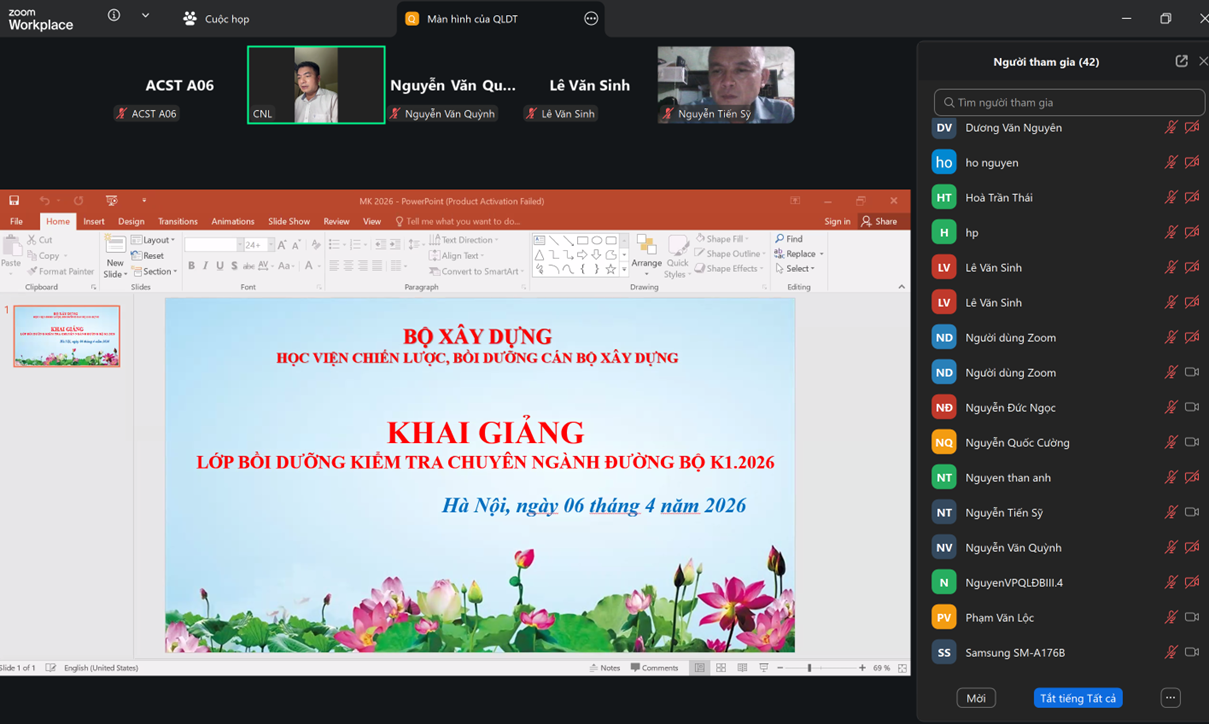Open more options on the QLDT screen tab
Viewport: 1209px width, 724px height.
click(x=591, y=18)
